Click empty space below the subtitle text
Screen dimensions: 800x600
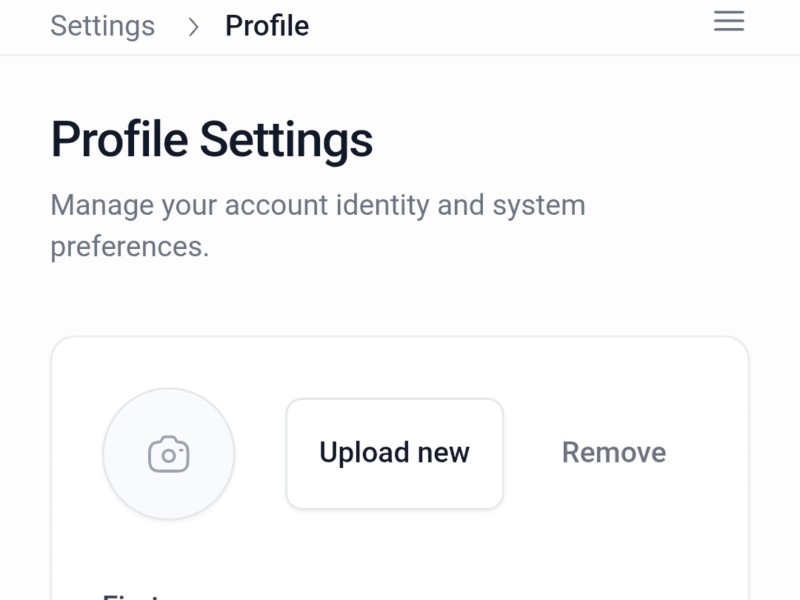(x=400, y=295)
